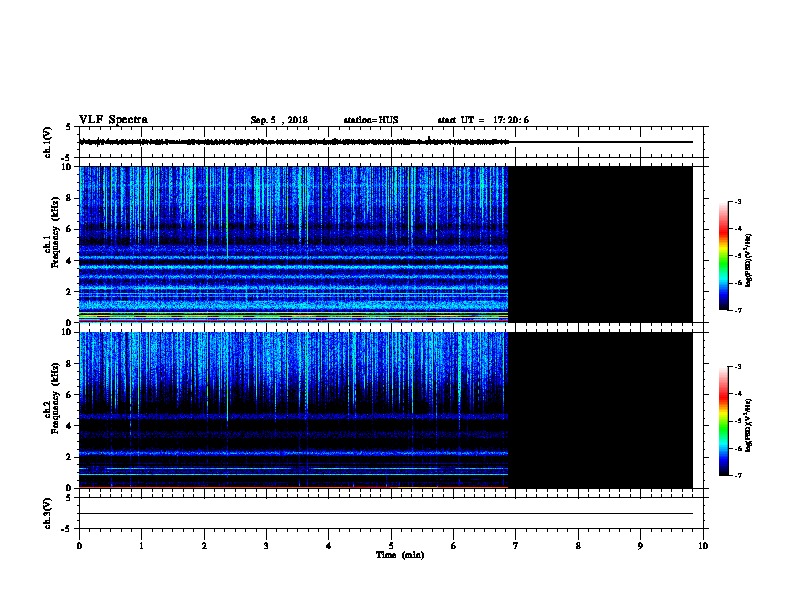This screenshot has width=792, height=612.
Task: Click the '-7' tick on the lower colorbar
Action: pos(738,476)
